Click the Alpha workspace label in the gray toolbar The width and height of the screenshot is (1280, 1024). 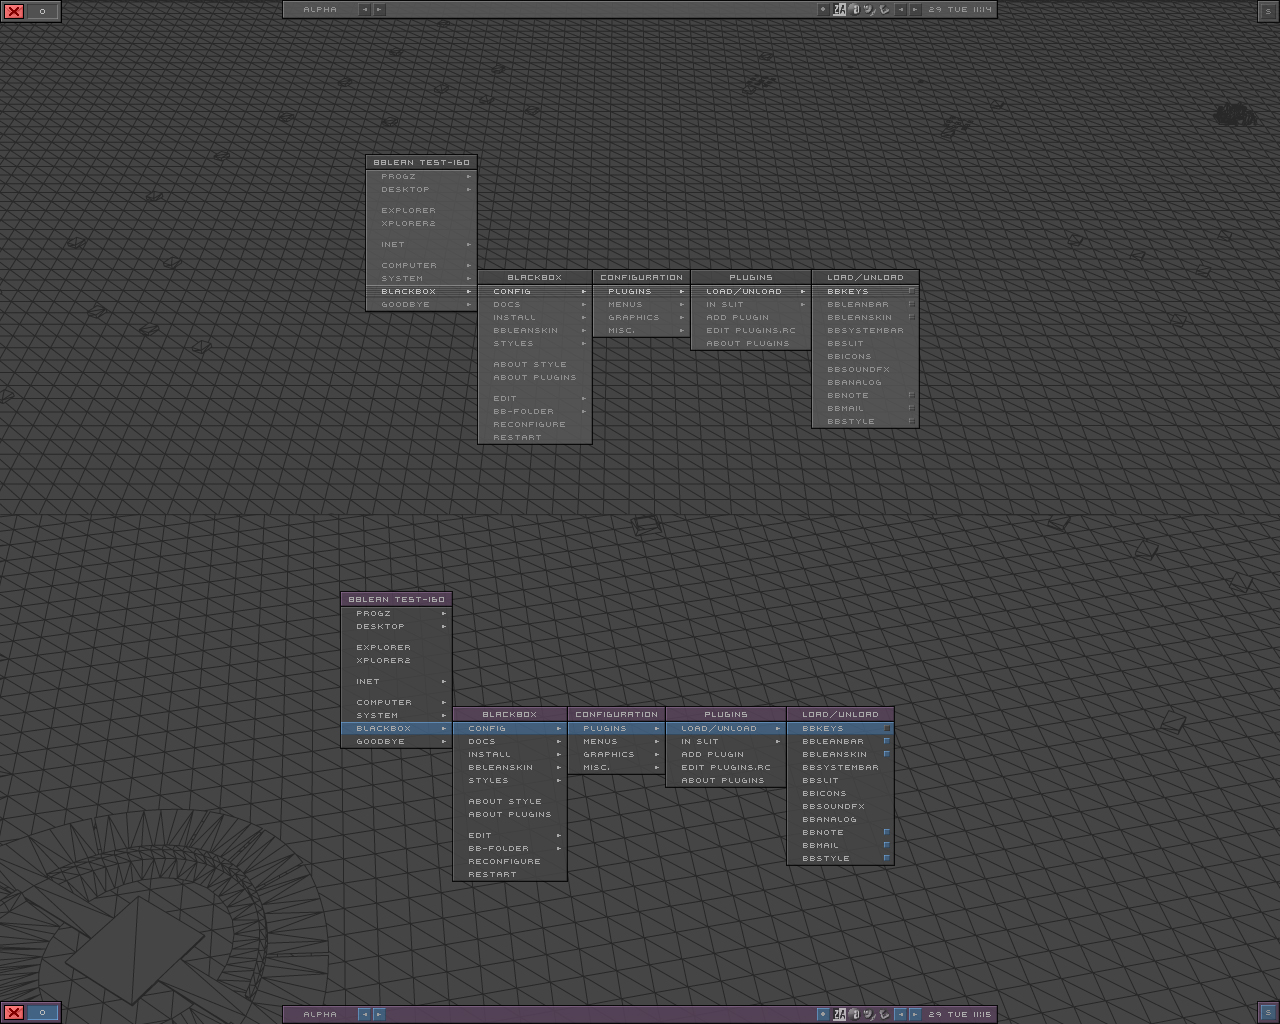tap(320, 9)
